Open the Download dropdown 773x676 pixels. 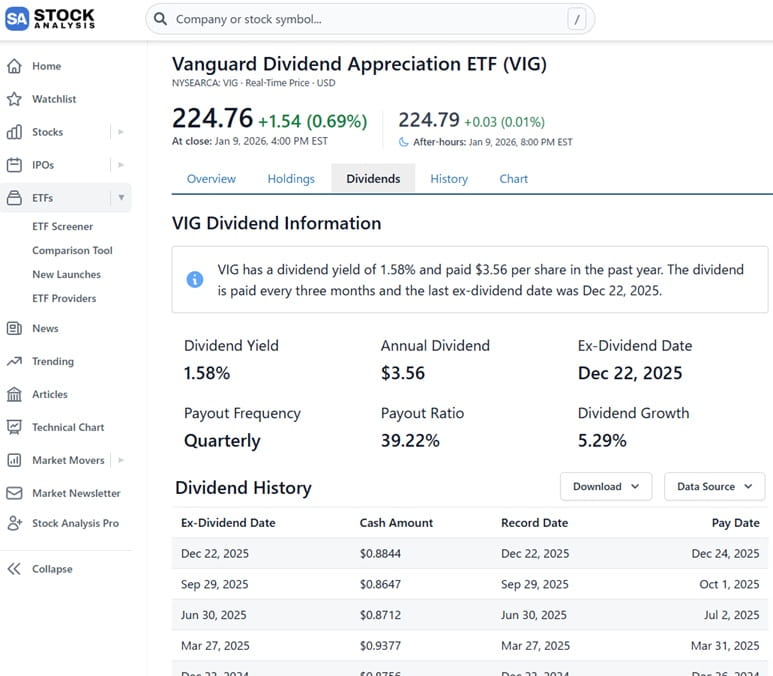[606, 487]
